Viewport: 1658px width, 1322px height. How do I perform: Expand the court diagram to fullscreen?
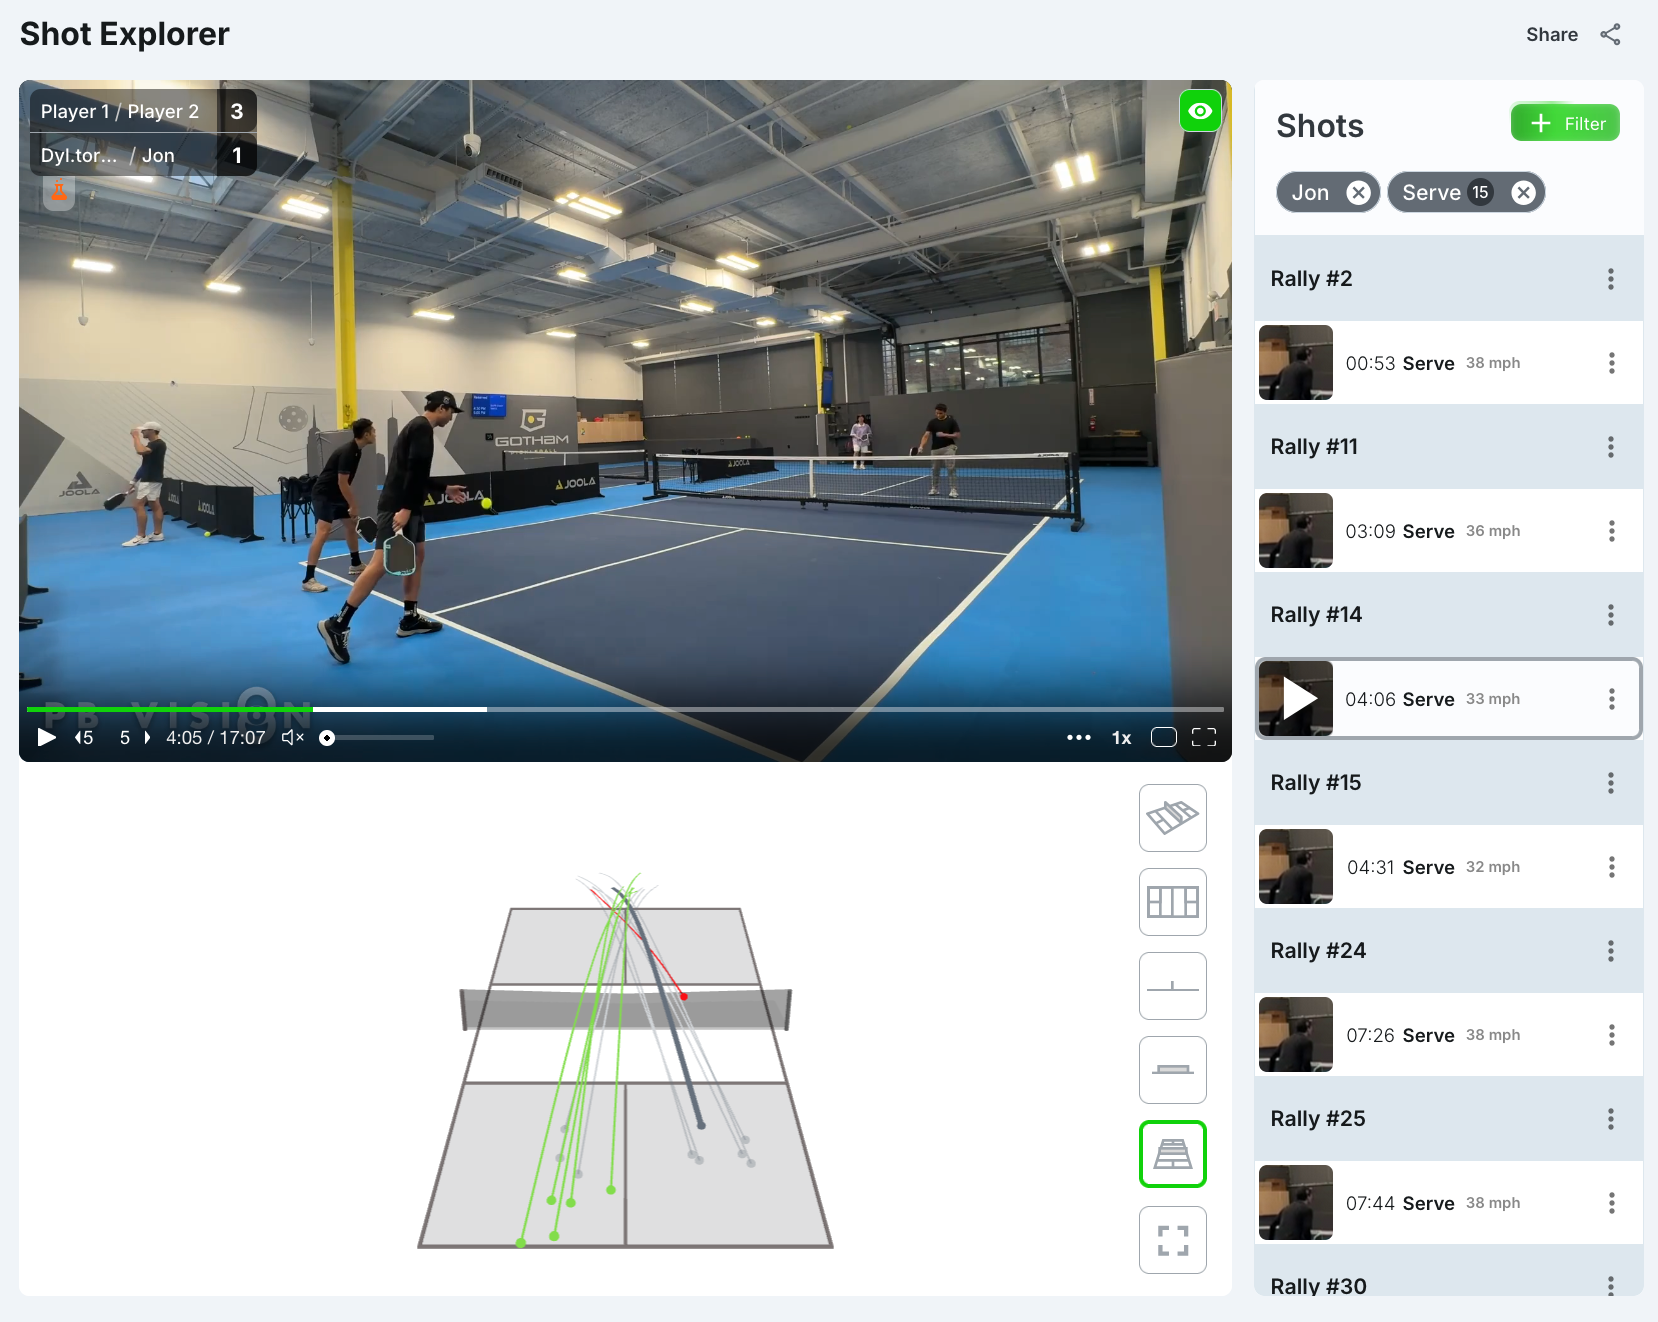pyautogui.click(x=1172, y=1240)
